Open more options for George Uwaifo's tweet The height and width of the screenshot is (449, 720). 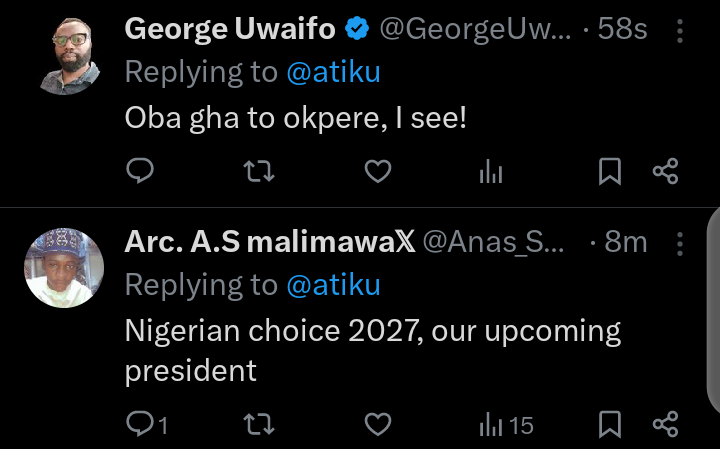click(681, 30)
